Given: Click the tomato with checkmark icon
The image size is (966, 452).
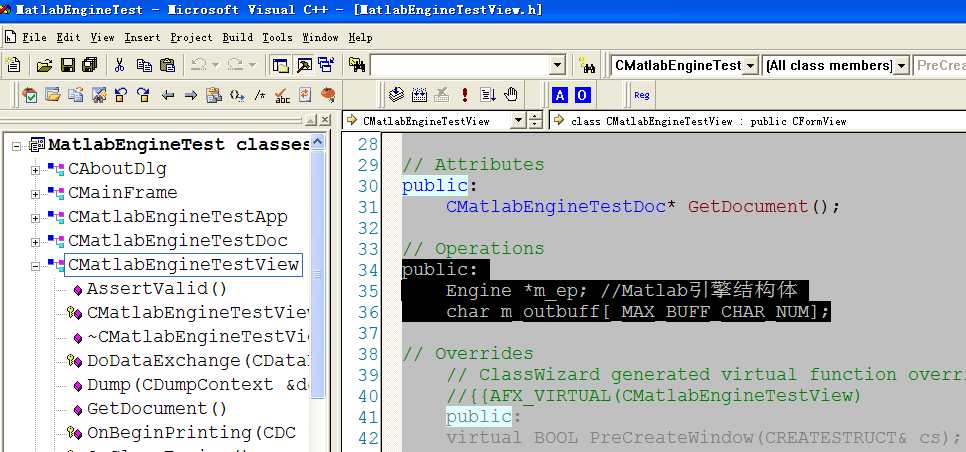Looking at the screenshot, I should coord(29,95).
